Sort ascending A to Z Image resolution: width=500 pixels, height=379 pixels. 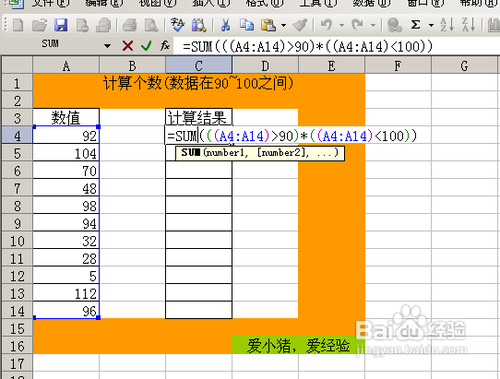click(447, 25)
